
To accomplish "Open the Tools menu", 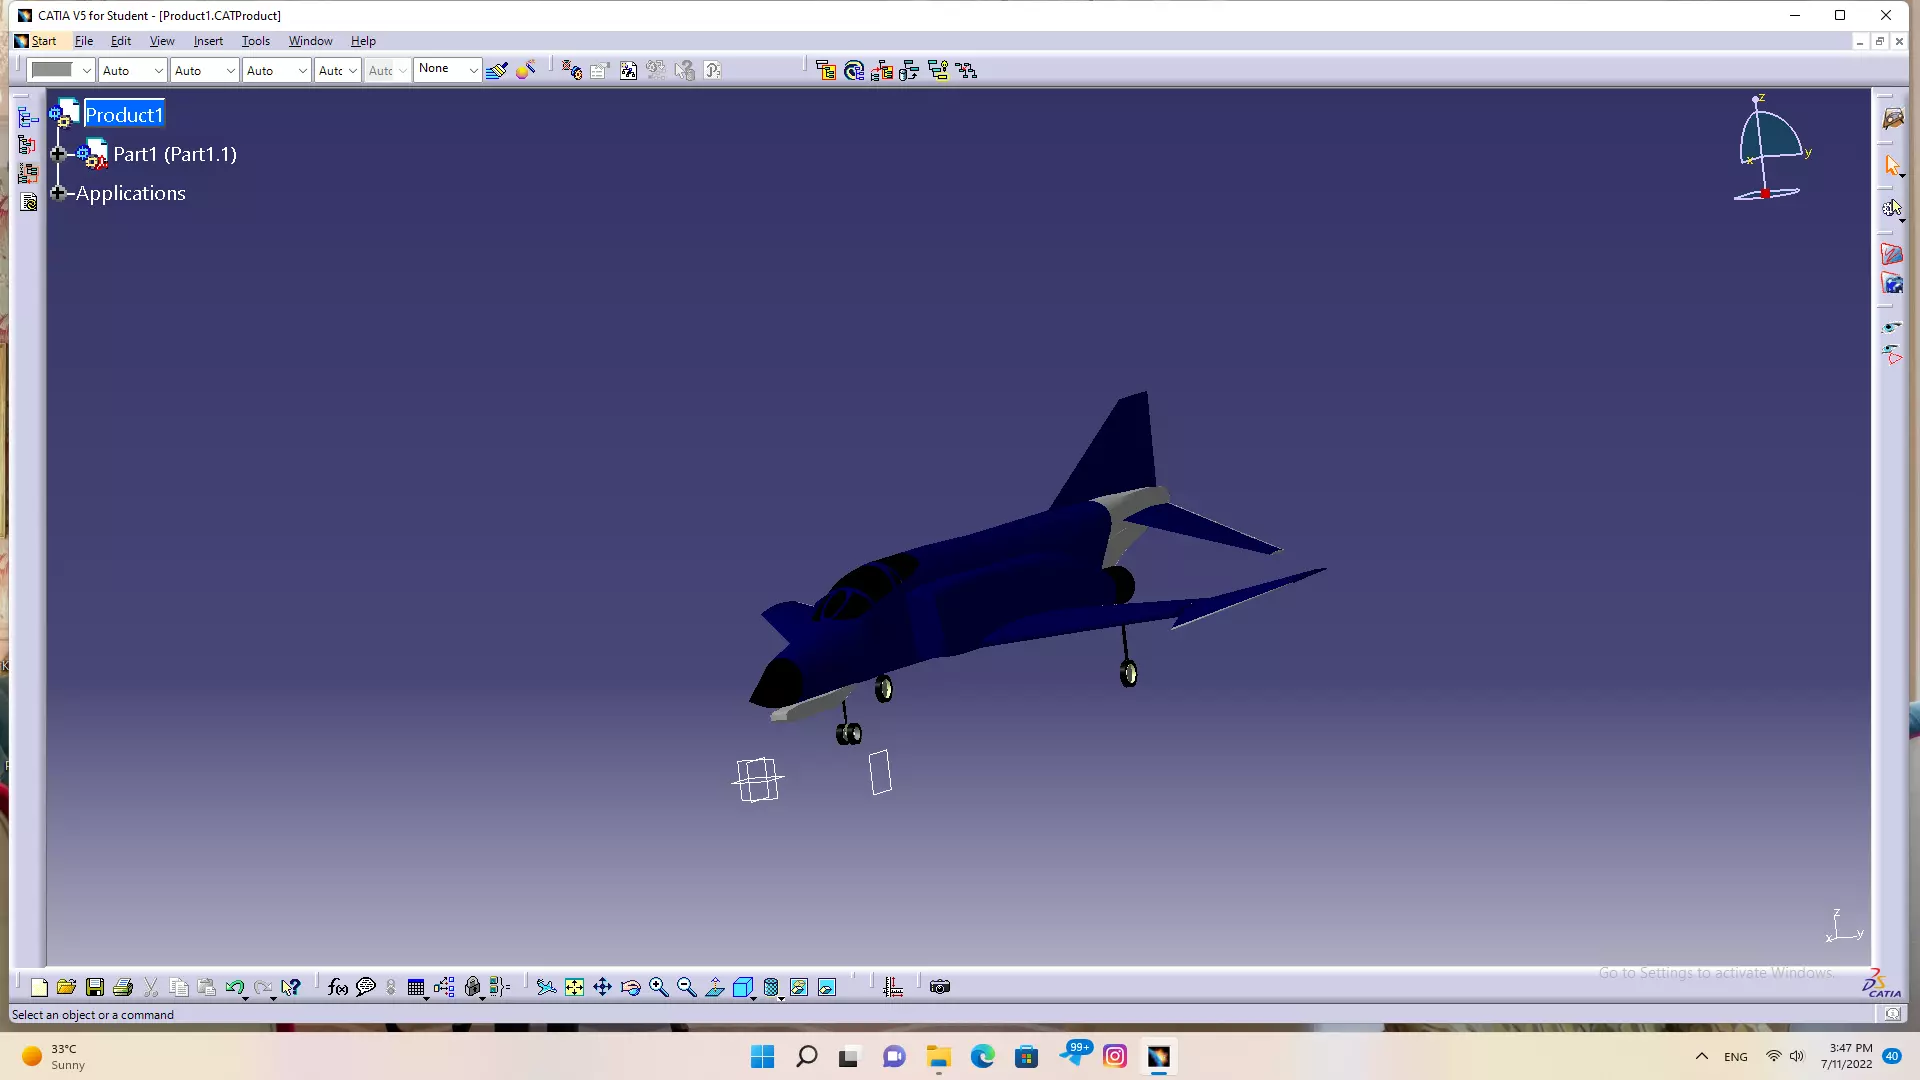I will click(x=256, y=41).
